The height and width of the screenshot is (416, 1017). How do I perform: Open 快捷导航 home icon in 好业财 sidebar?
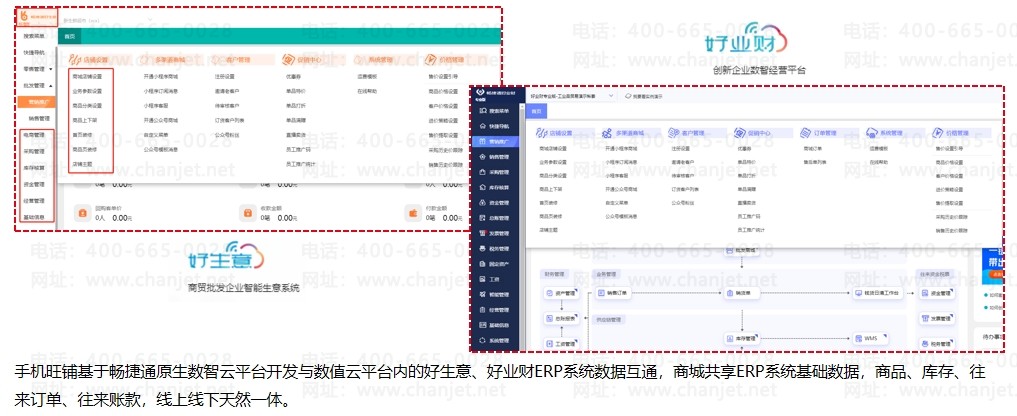[x=482, y=126]
